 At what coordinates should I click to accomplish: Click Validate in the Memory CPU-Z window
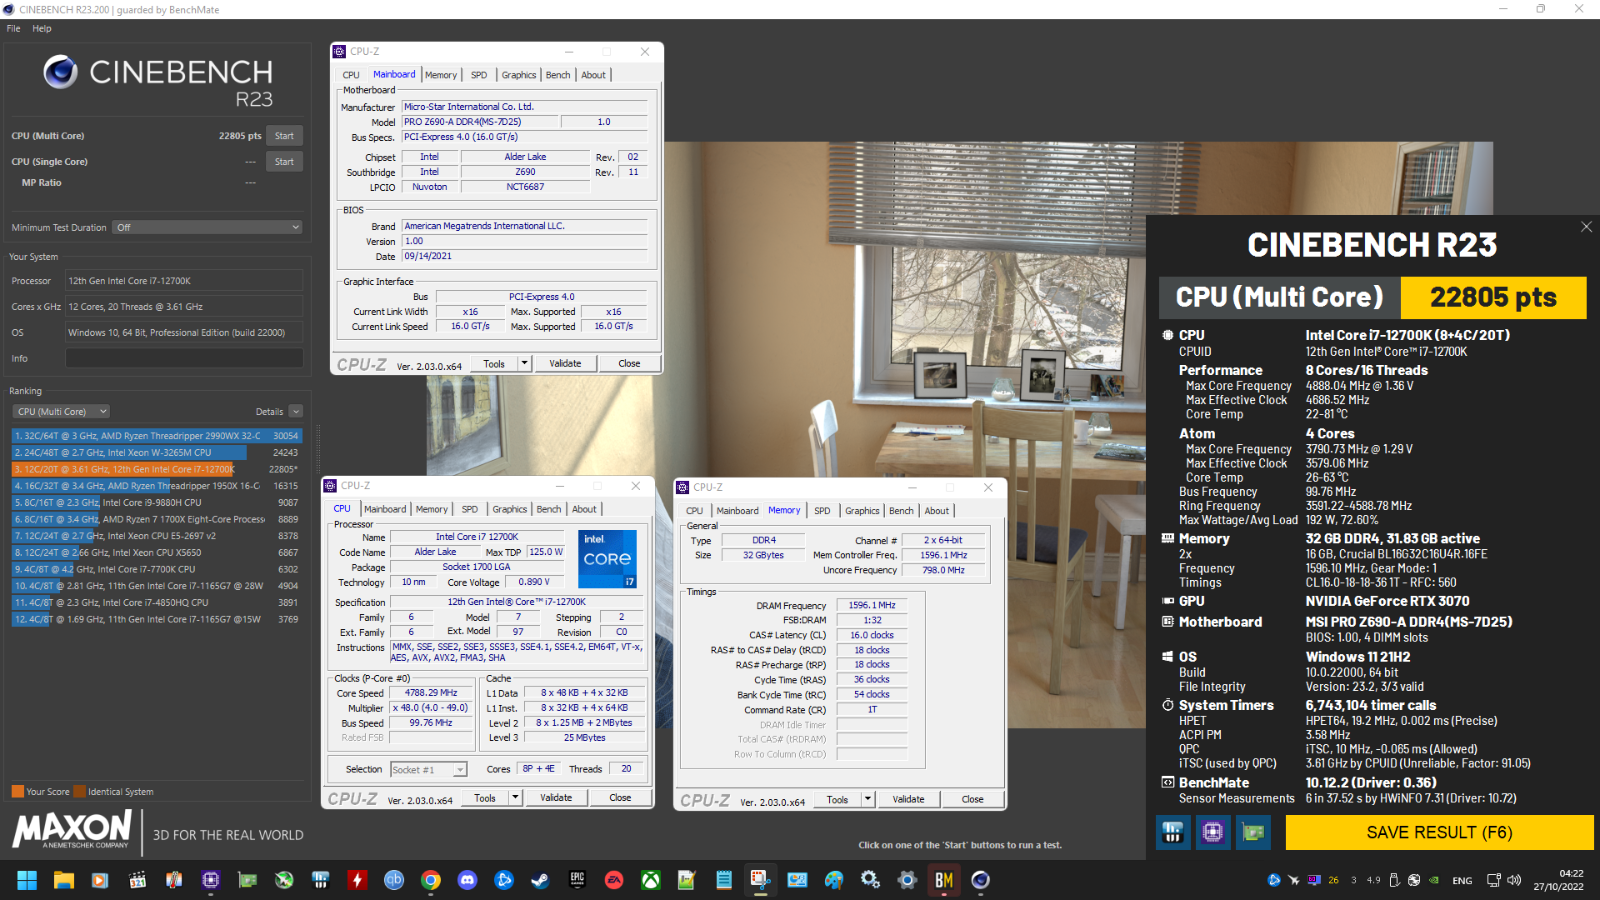[x=908, y=799]
